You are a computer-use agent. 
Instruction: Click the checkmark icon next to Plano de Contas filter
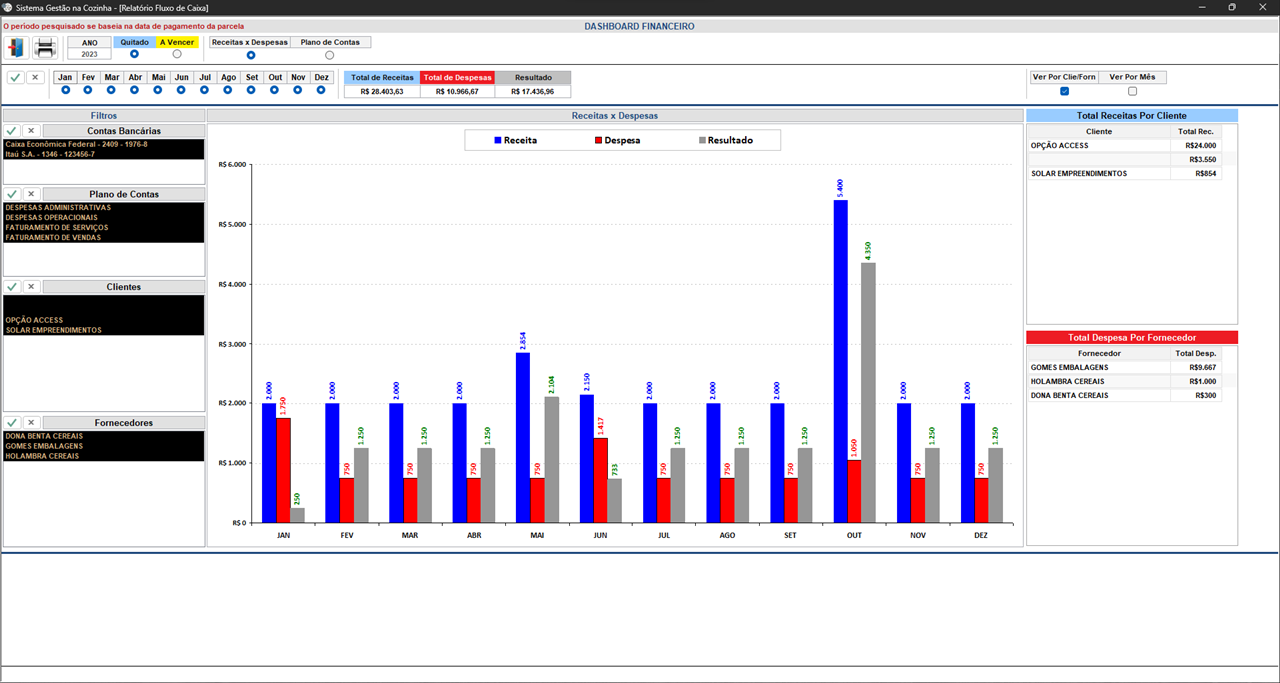coord(12,194)
